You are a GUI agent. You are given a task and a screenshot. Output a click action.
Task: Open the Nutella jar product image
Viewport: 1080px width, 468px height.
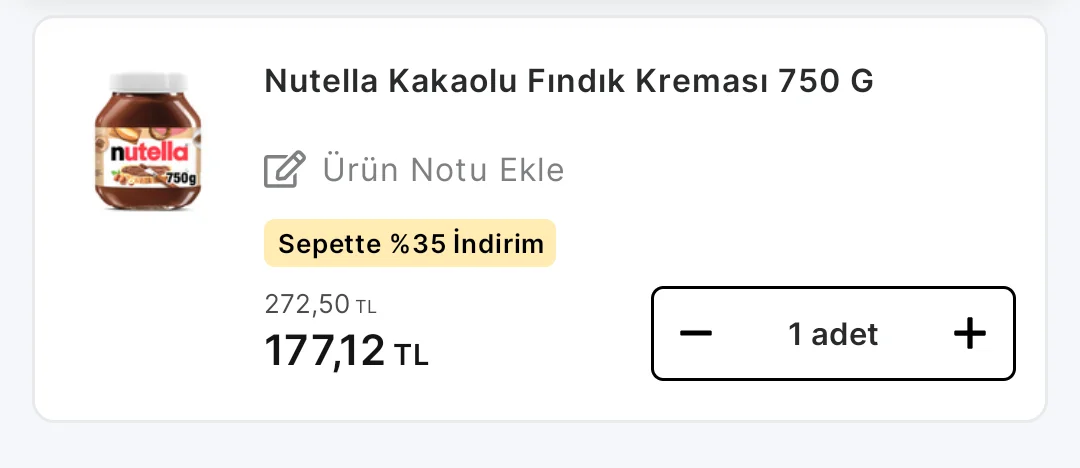pyautogui.click(x=149, y=140)
